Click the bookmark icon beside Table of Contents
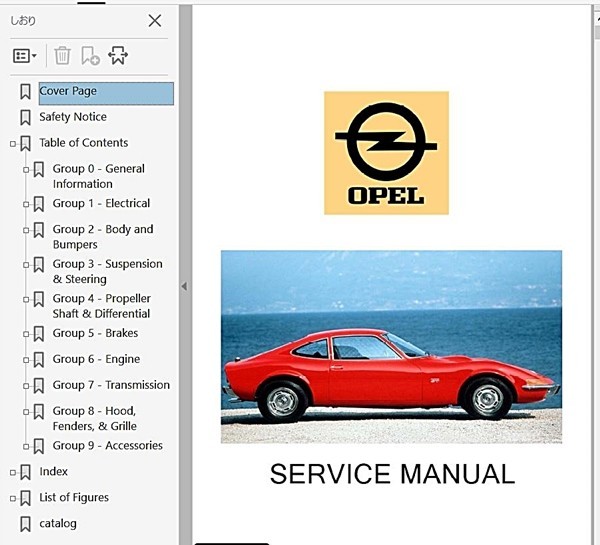Viewport: 600px width, 545px height. (x=25, y=144)
